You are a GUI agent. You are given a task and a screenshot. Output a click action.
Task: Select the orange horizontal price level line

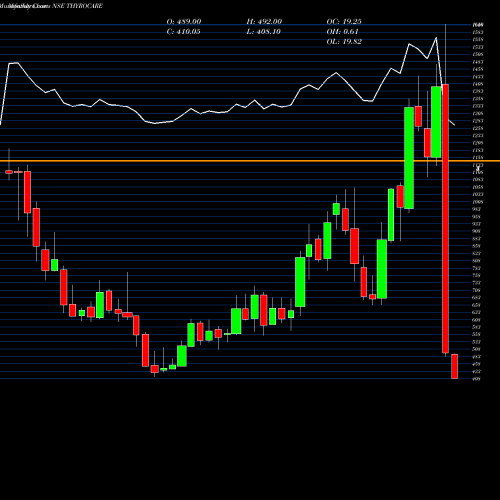(250, 161)
